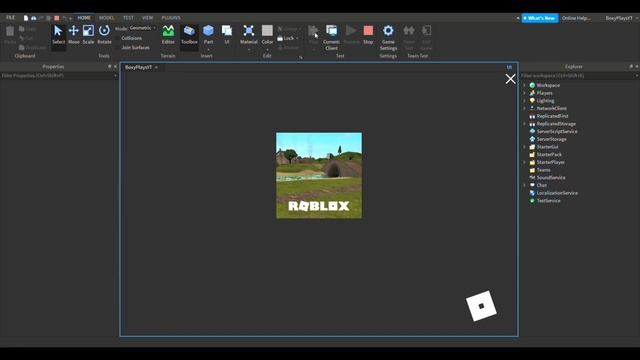Expand the ReplicatedStorage node
This screenshot has height=360, width=640.
(x=524, y=124)
